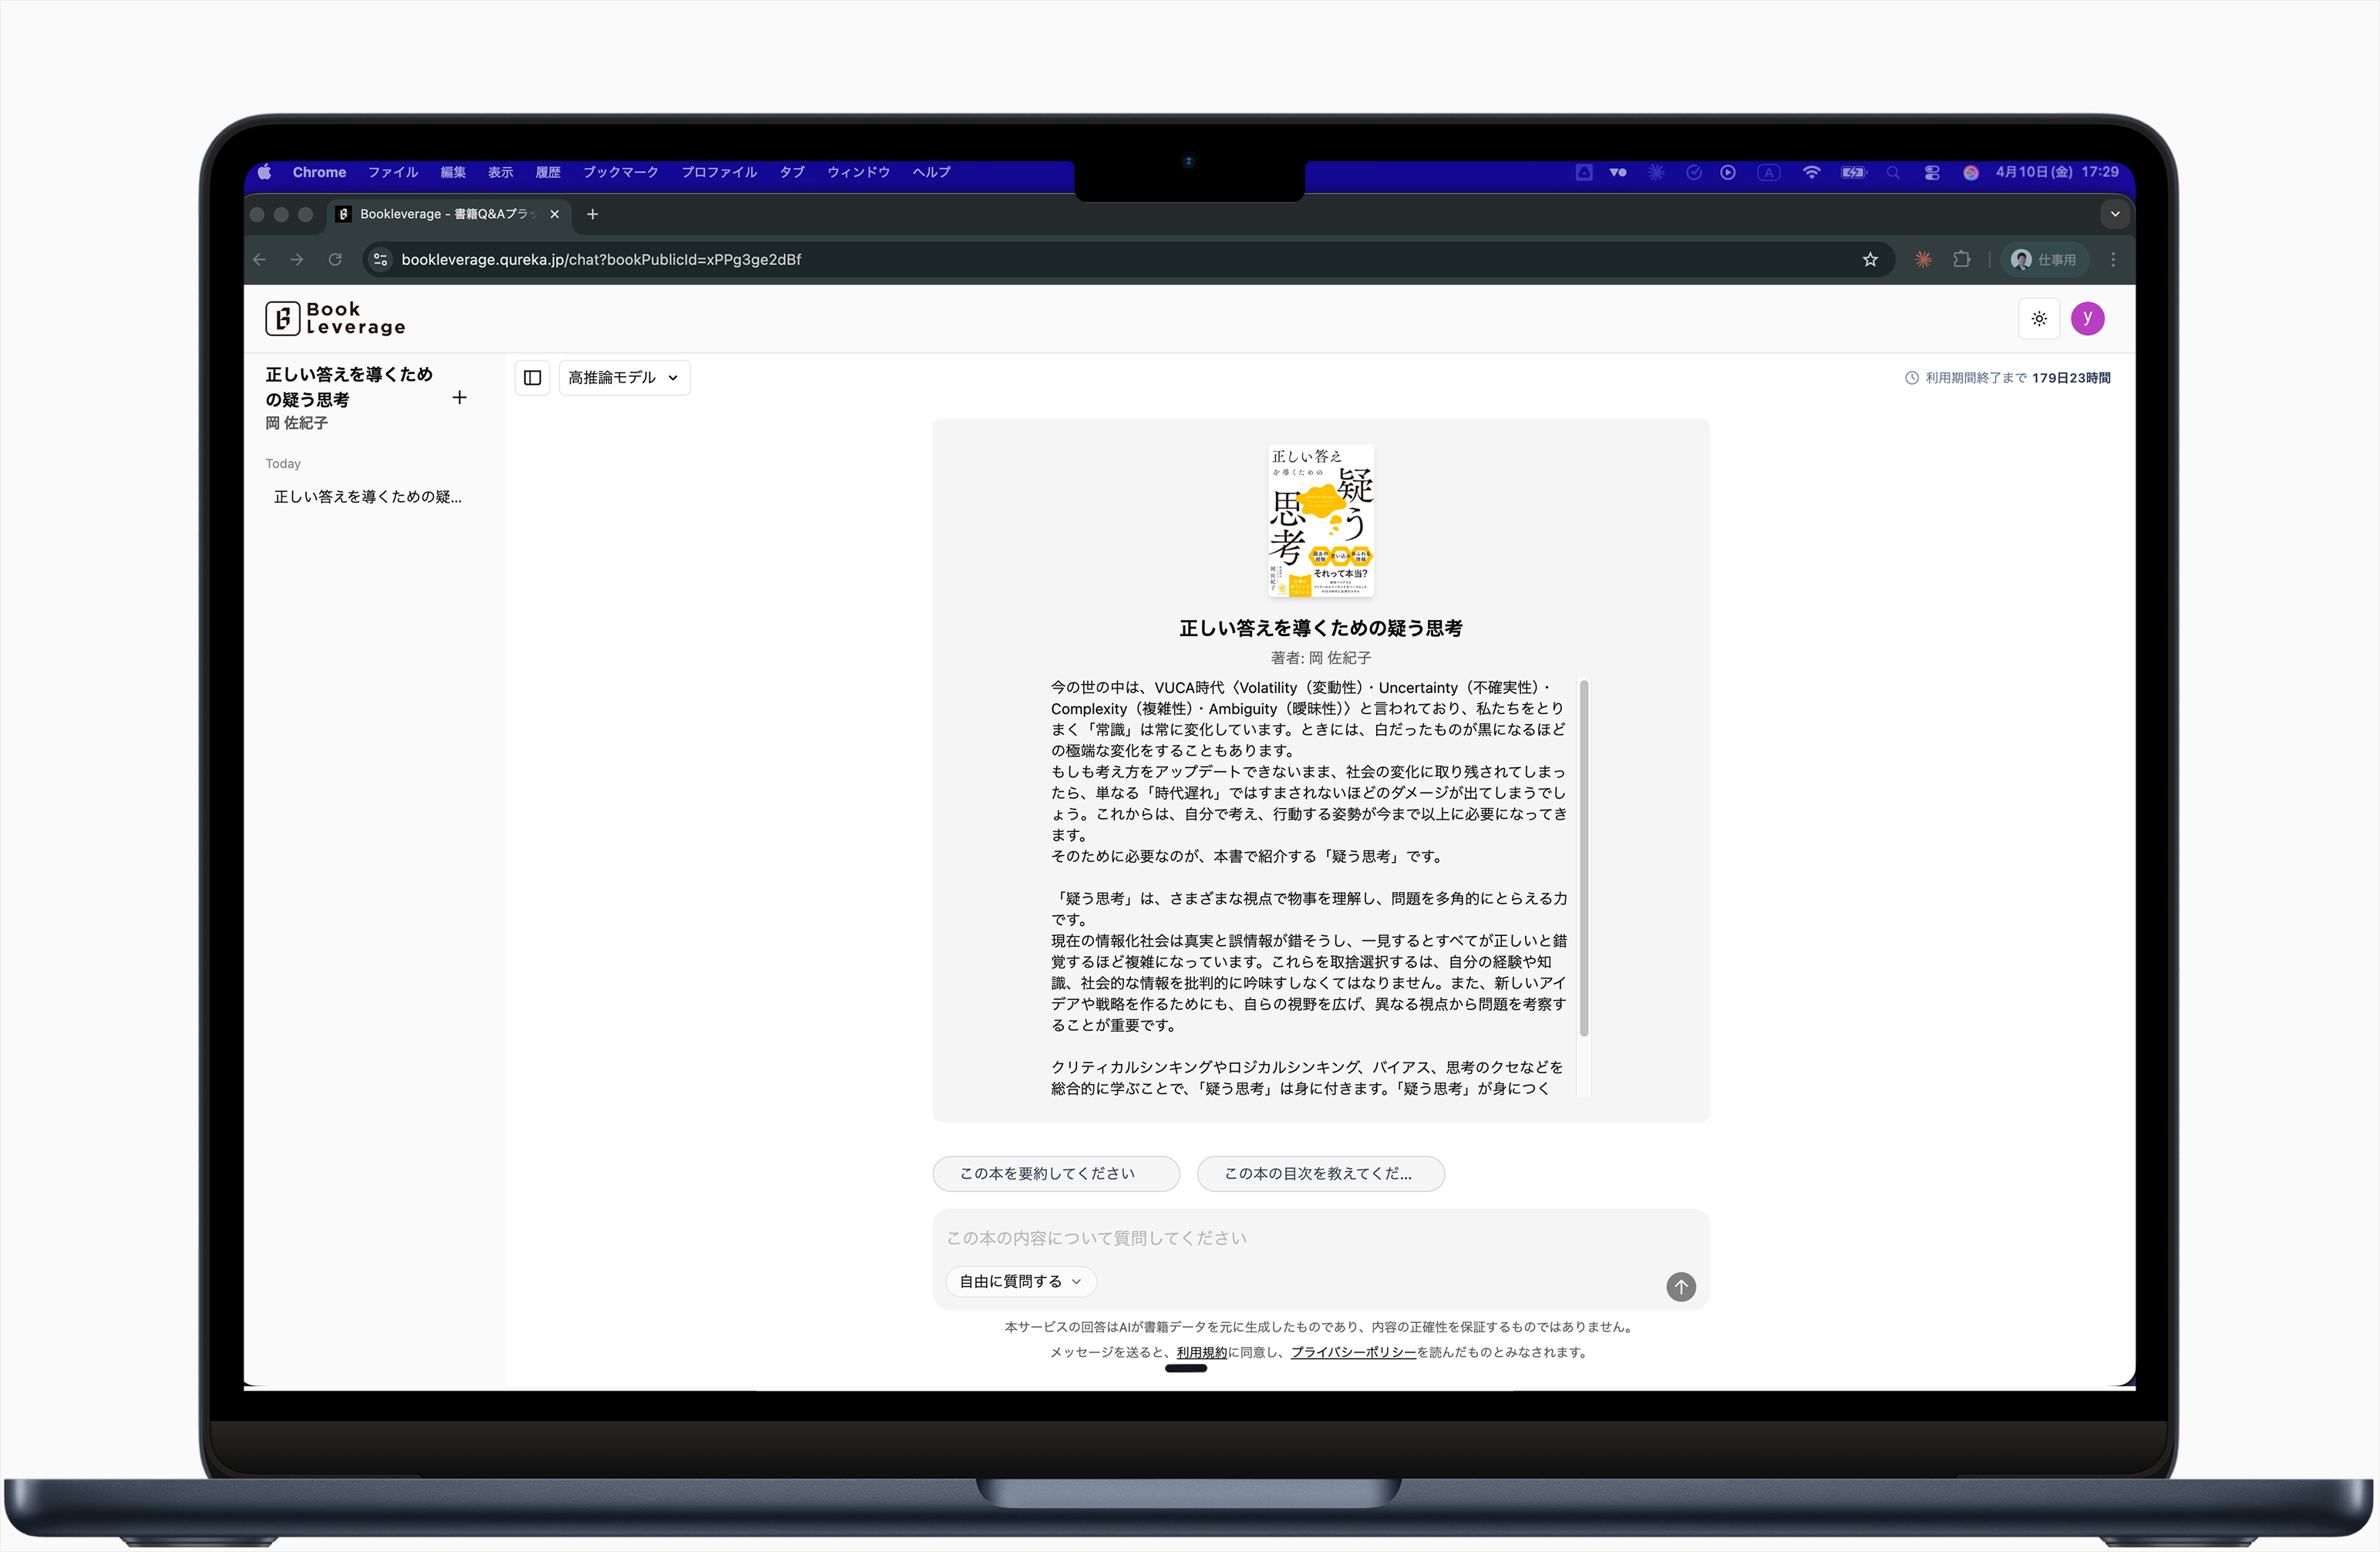This screenshot has height=1552, width=2380.
Task: Click the question input field
Action: [x=1300, y=1239]
